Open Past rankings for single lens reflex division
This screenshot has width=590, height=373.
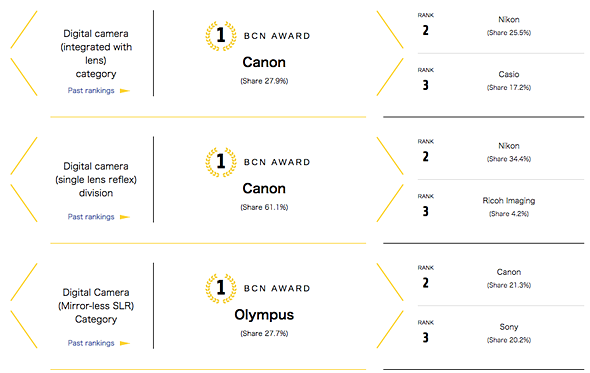(91, 217)
